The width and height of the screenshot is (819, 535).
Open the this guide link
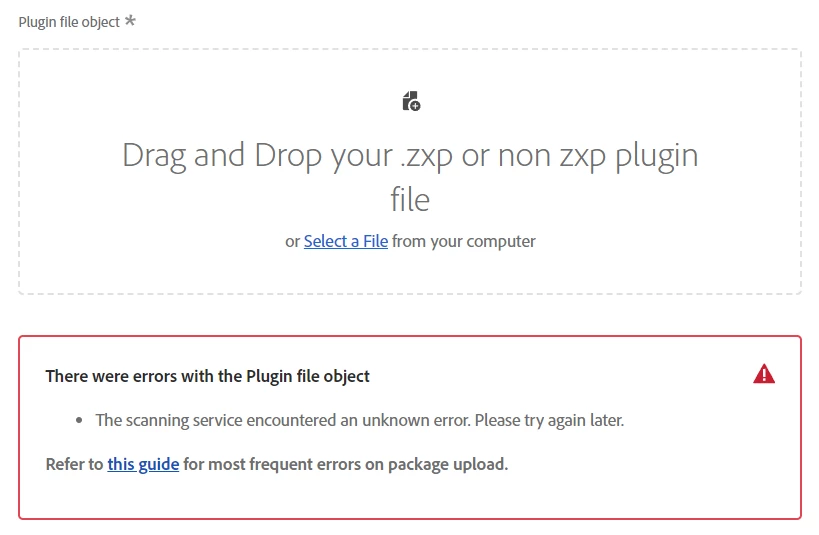[x=143, y=464]
